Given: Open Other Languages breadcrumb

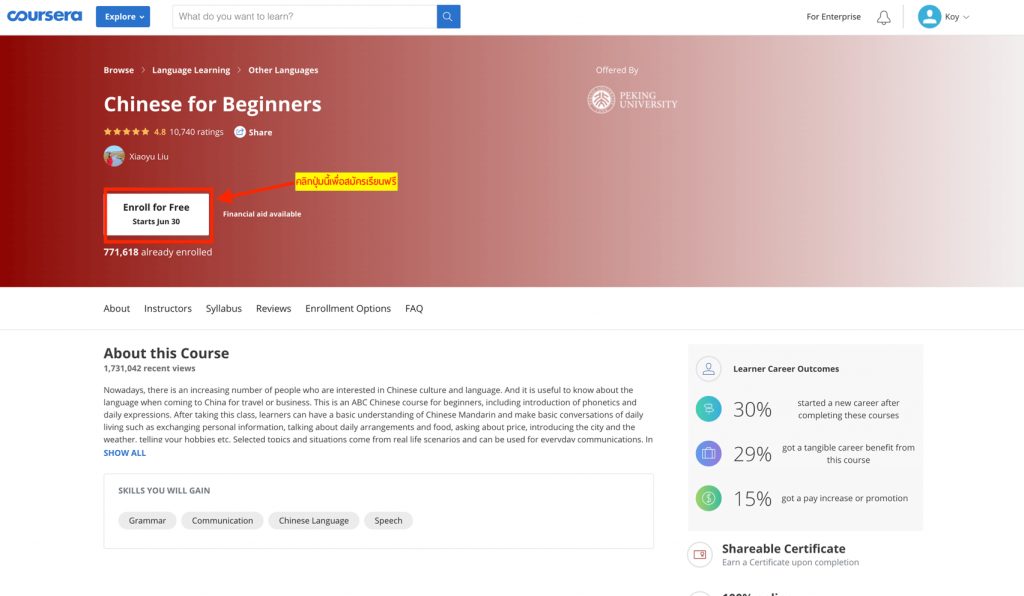Looking at the screenshot, I should (283, 70).
